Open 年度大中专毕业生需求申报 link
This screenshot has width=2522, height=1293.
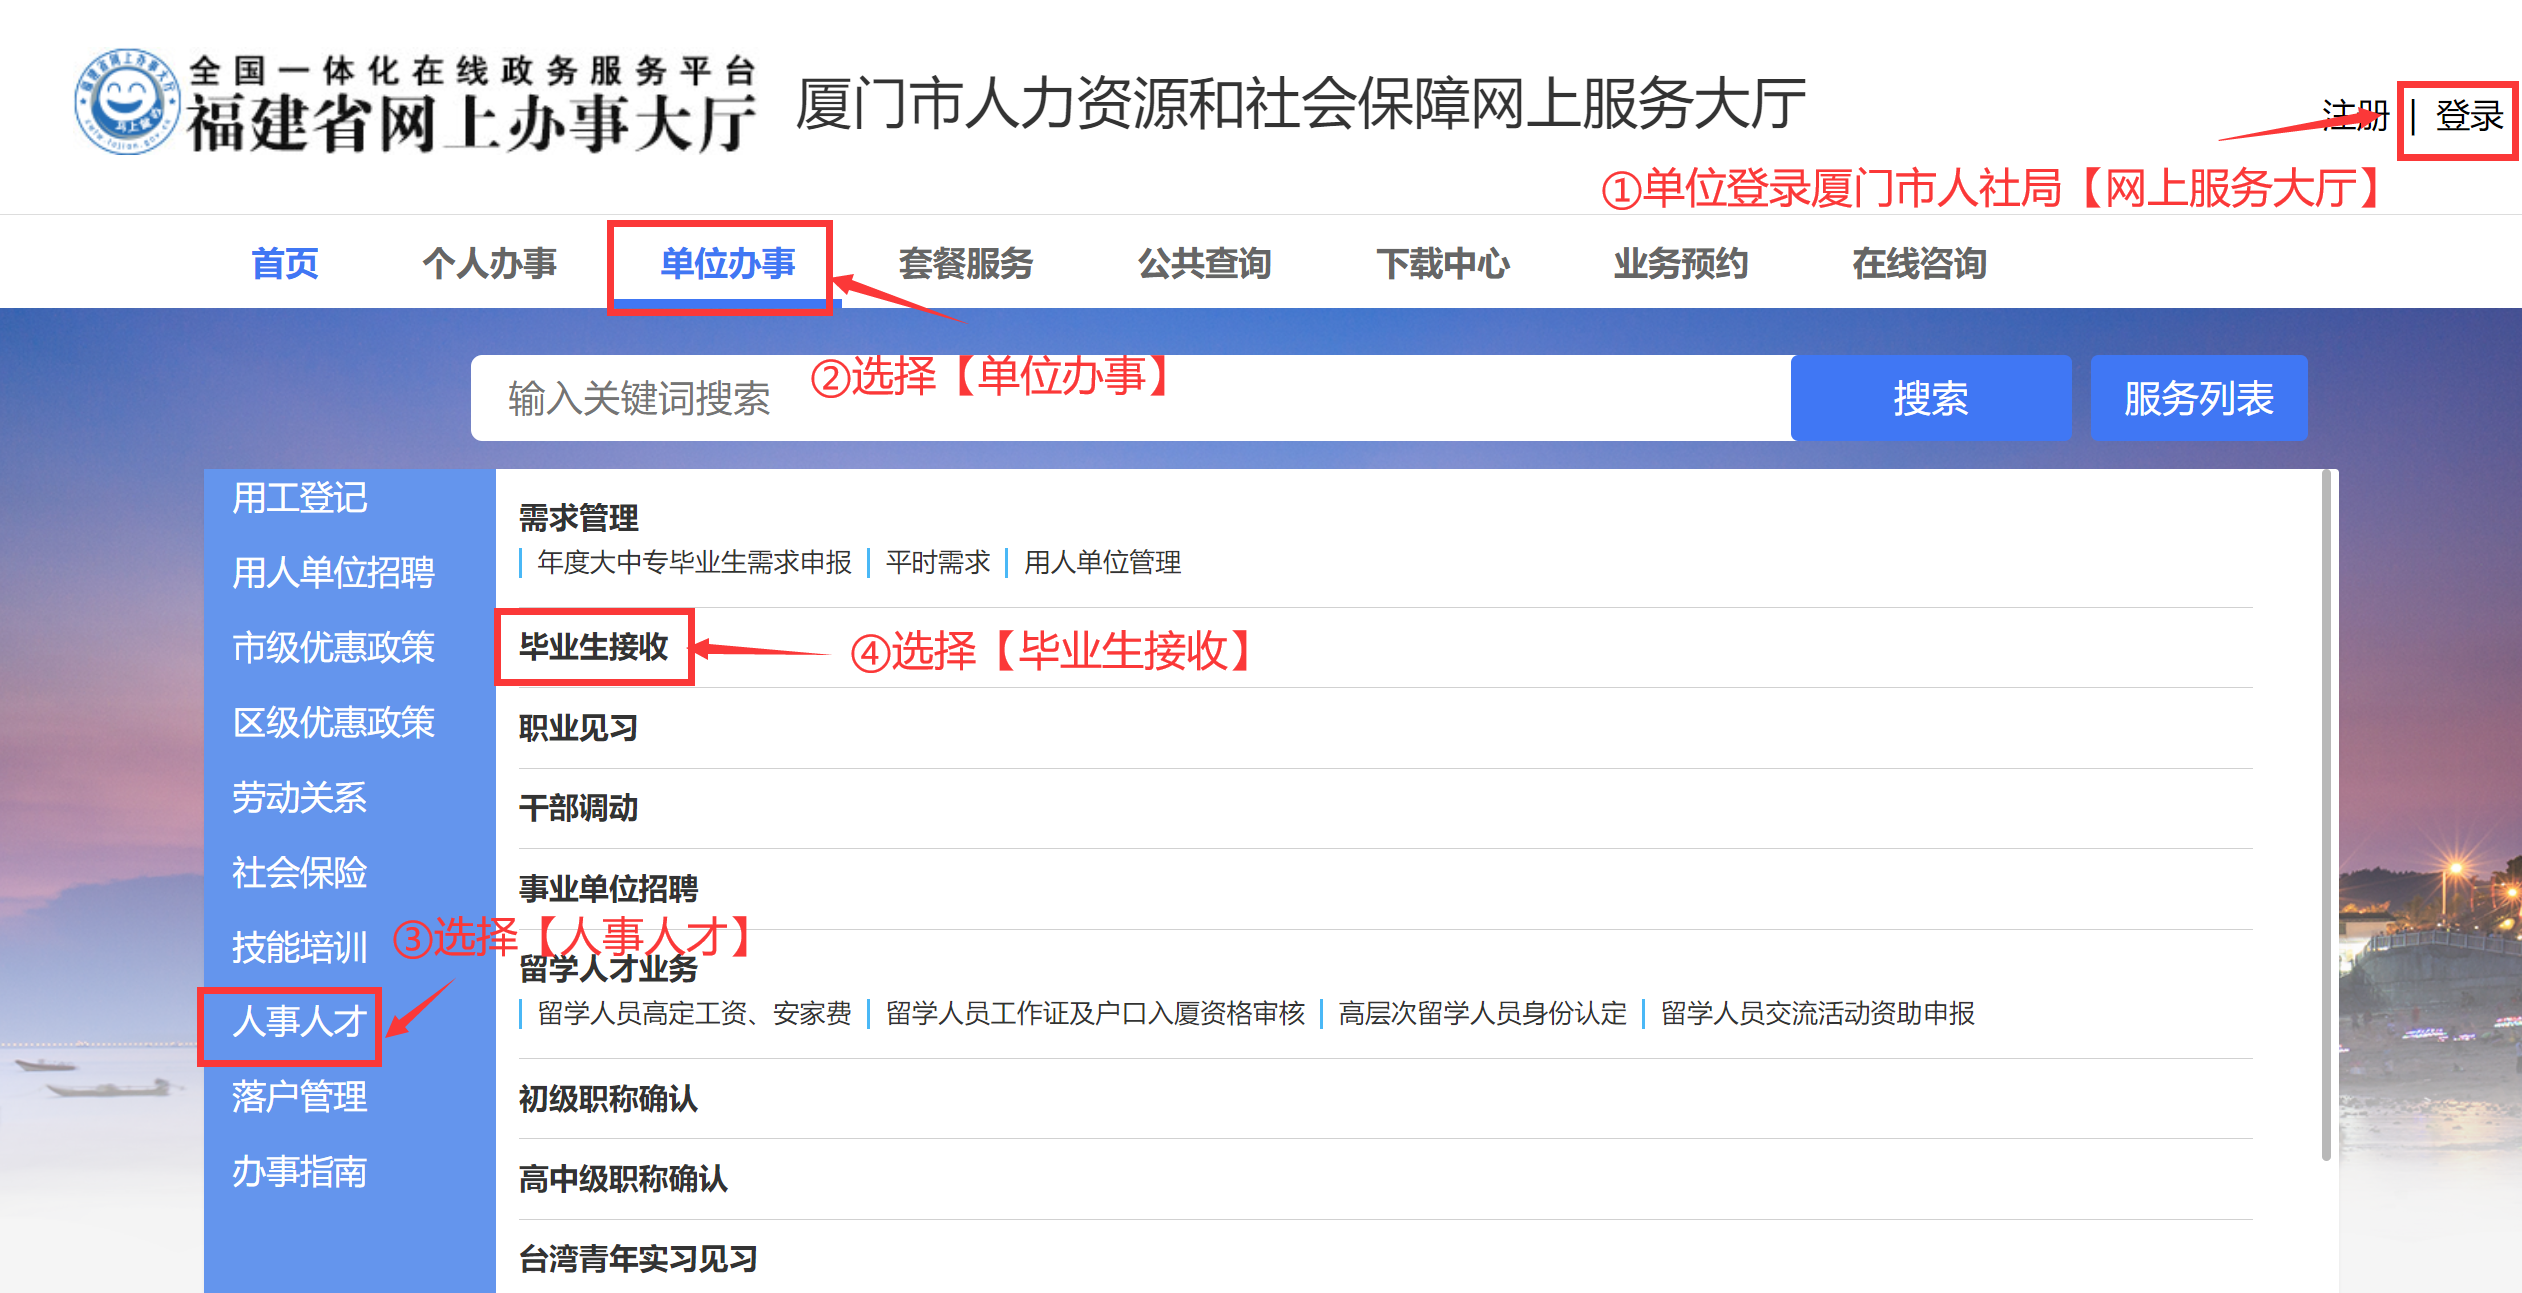[694, 563]
